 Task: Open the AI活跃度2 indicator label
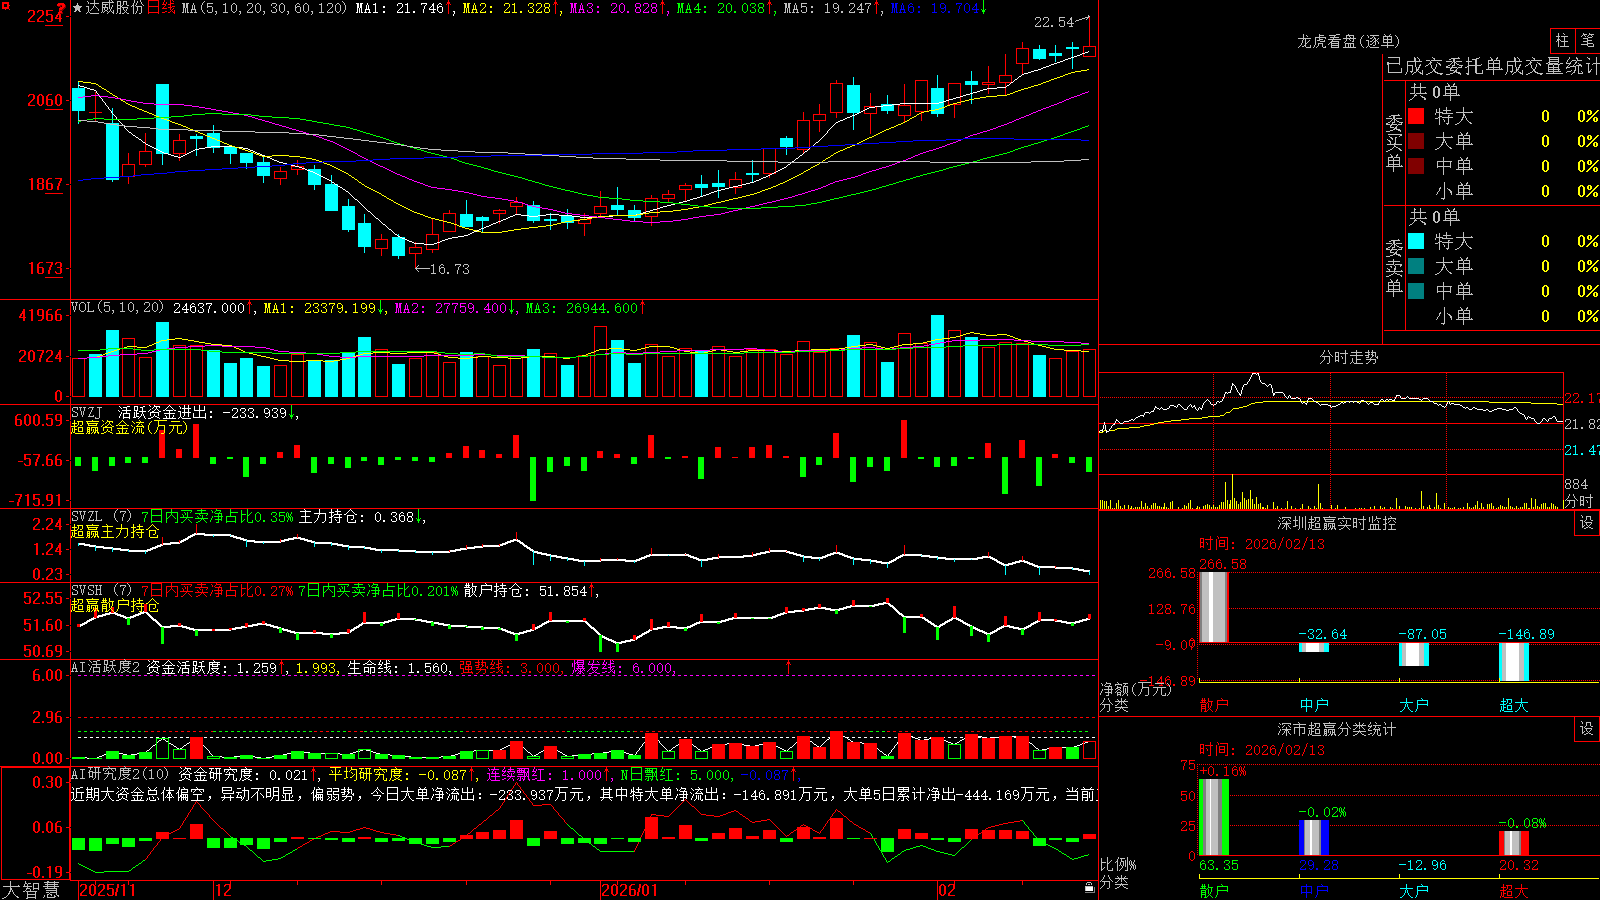point(105,667)
